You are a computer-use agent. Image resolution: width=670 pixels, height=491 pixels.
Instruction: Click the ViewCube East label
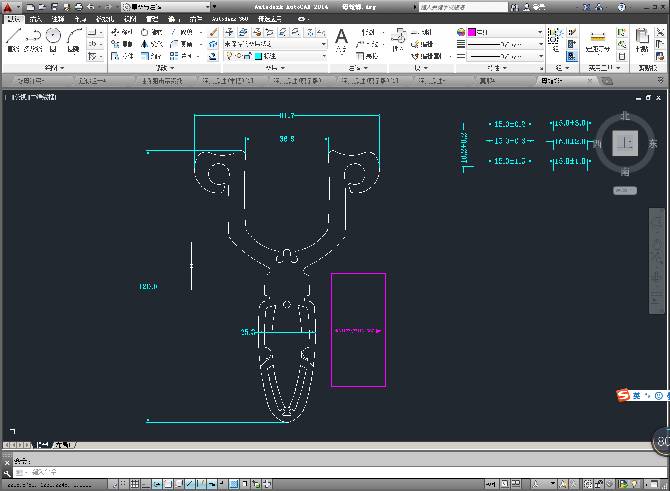(x=652, y=144)
